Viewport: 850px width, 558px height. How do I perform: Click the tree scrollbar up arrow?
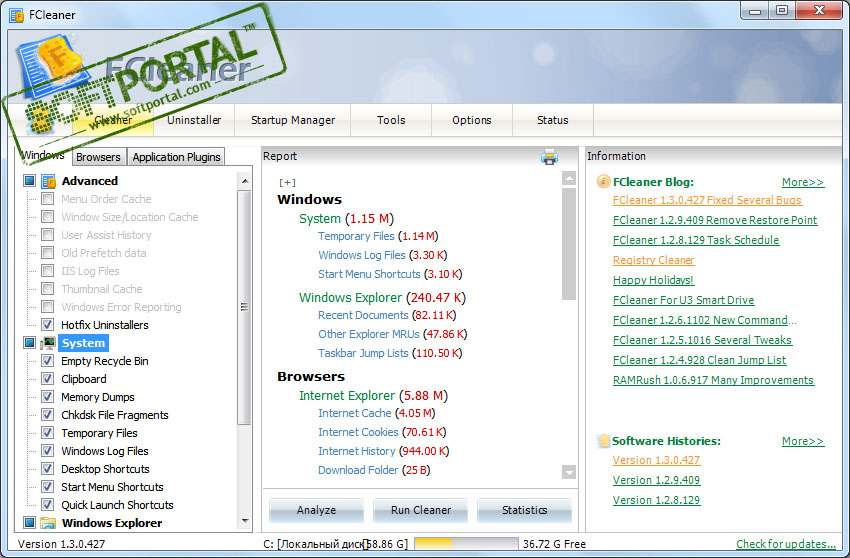(244, 181)
